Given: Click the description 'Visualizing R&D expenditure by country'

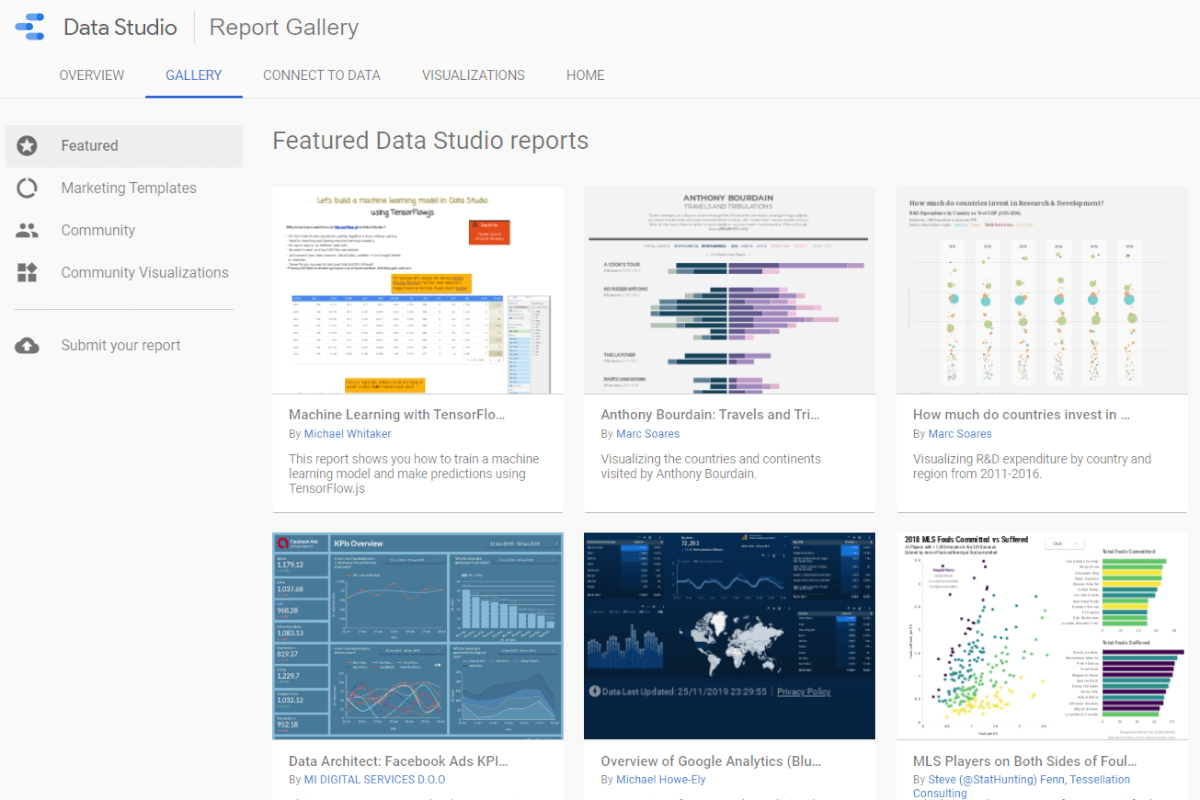Looking at the screenshot, I should pyautogui.click(x=1032, y=466).
